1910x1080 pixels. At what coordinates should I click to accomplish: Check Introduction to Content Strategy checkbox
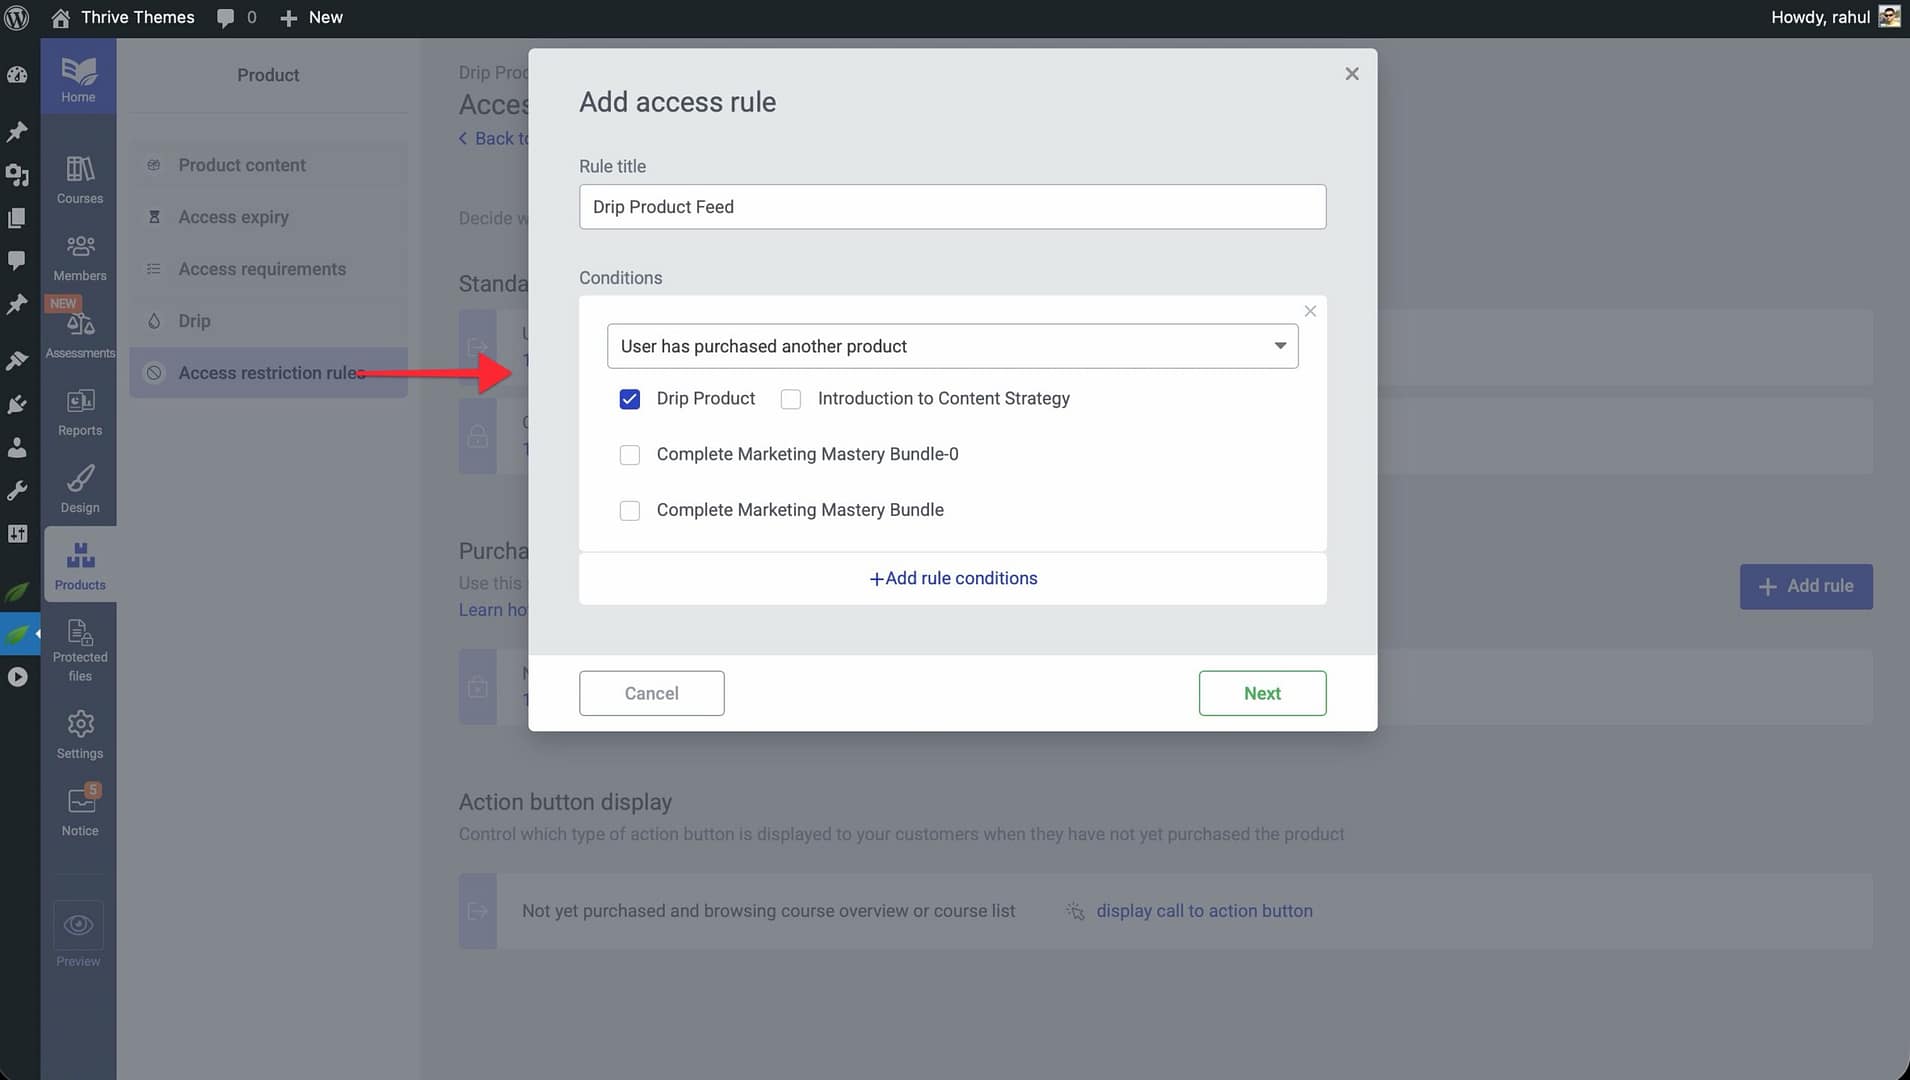click(x=791, y=399)
